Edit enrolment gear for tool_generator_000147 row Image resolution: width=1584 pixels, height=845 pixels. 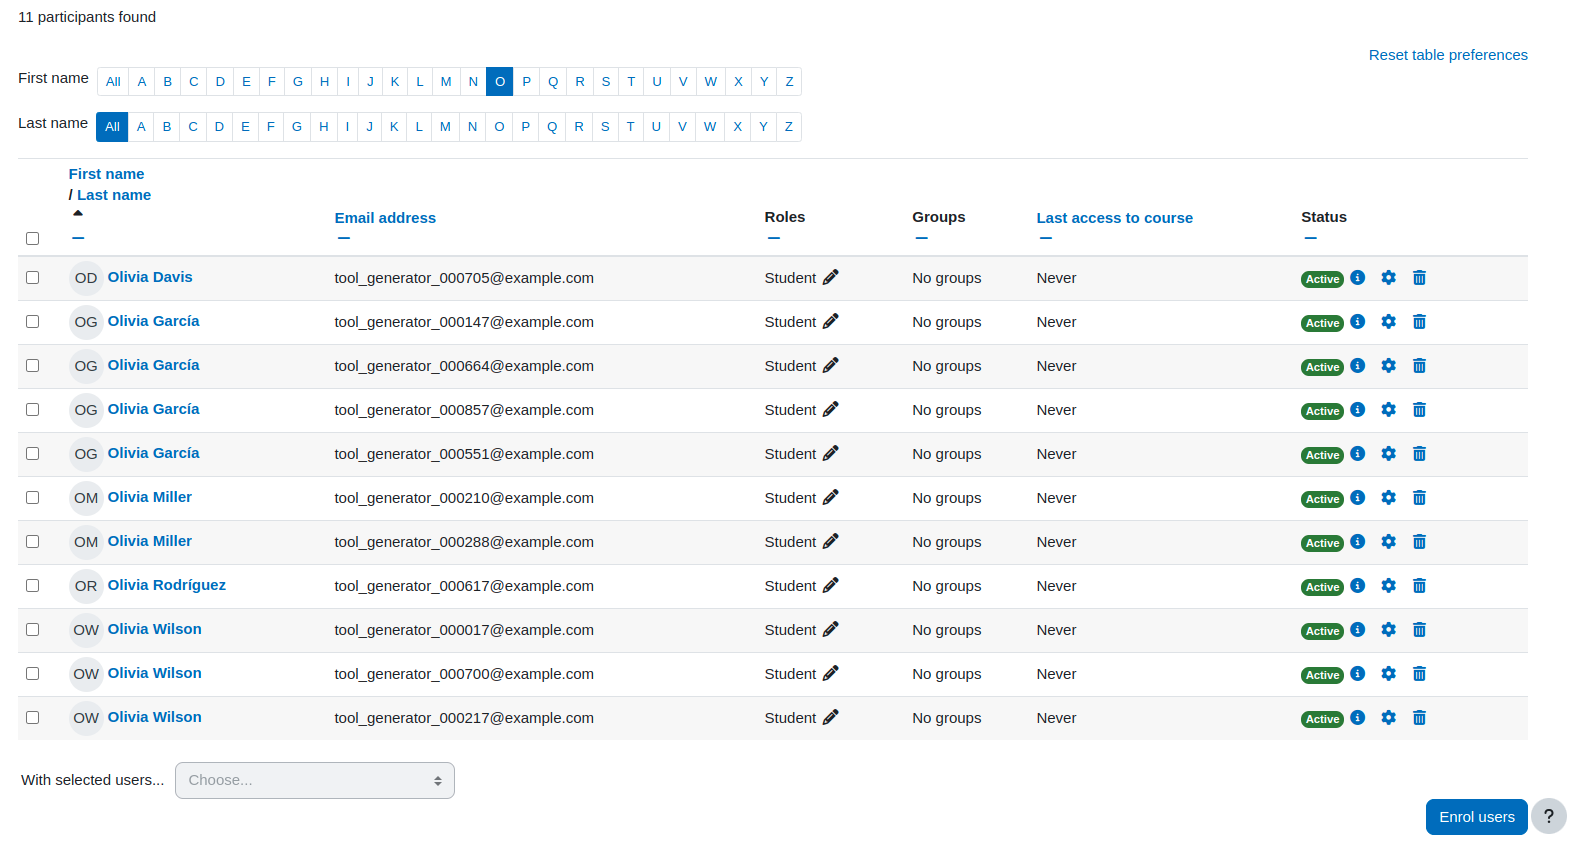(1388, 321)
